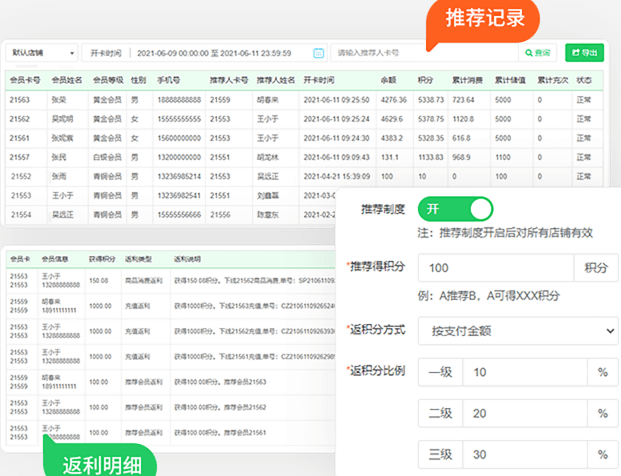The width and height of the screenshot is (621, 476).
Task: Click the 三级 ratio input field
Action: pyautogui.click(x=522, y=454)
